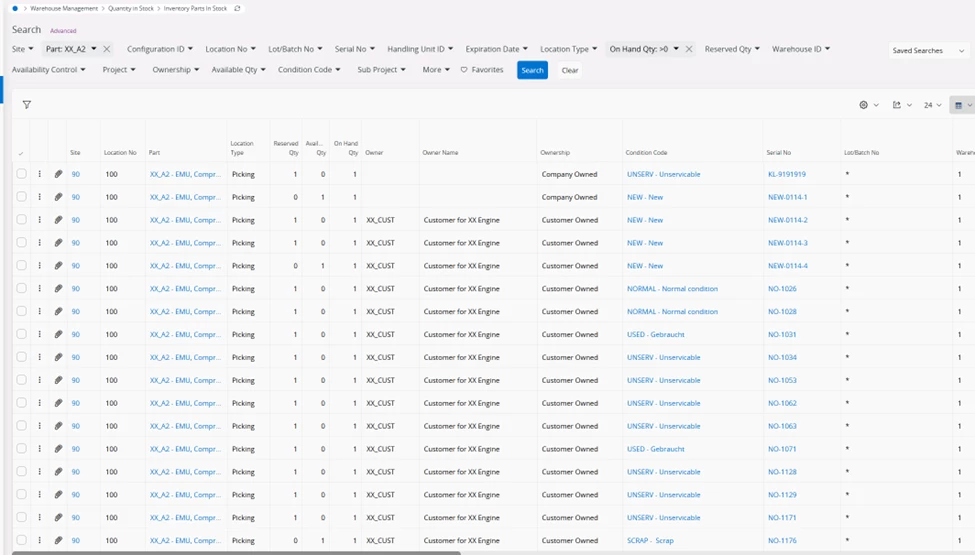Image resolution: width=975 pixels, height=555 pixels.
Task: Select all rows with header checkmark
Action: pos(21,153)
